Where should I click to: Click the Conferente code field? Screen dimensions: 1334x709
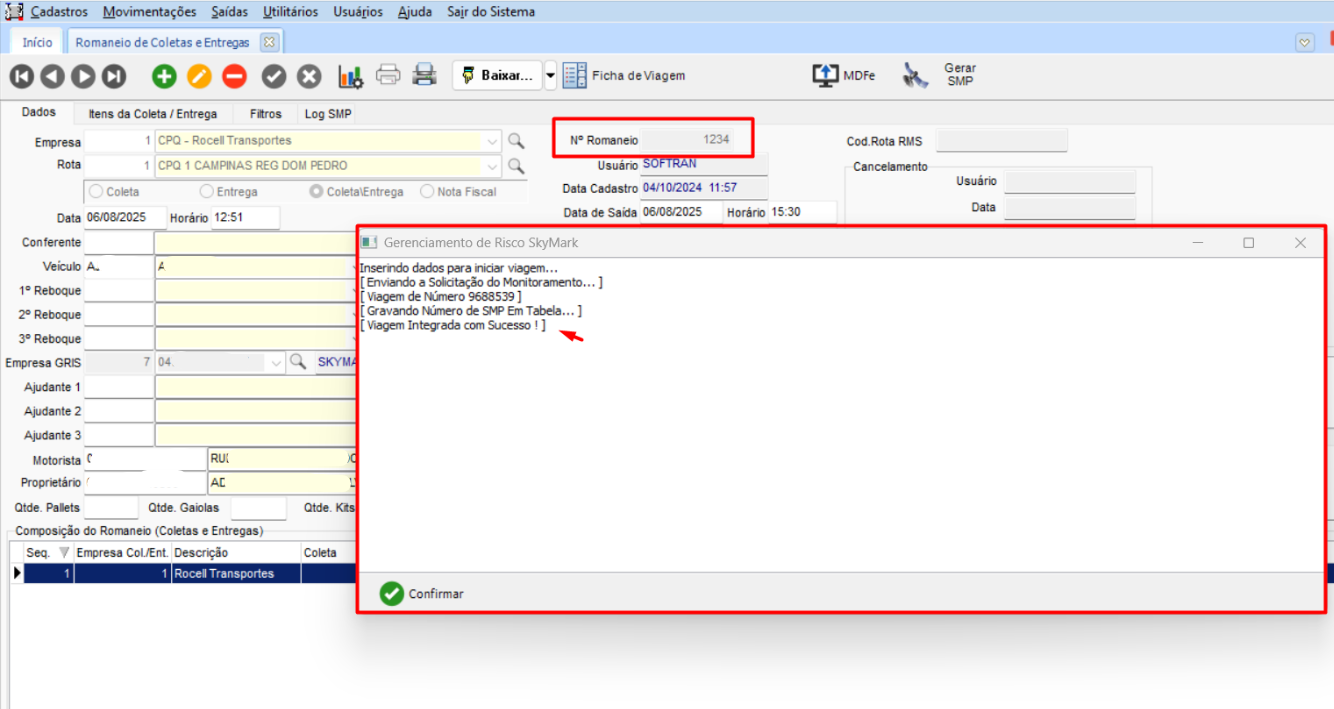click(118, 243)
